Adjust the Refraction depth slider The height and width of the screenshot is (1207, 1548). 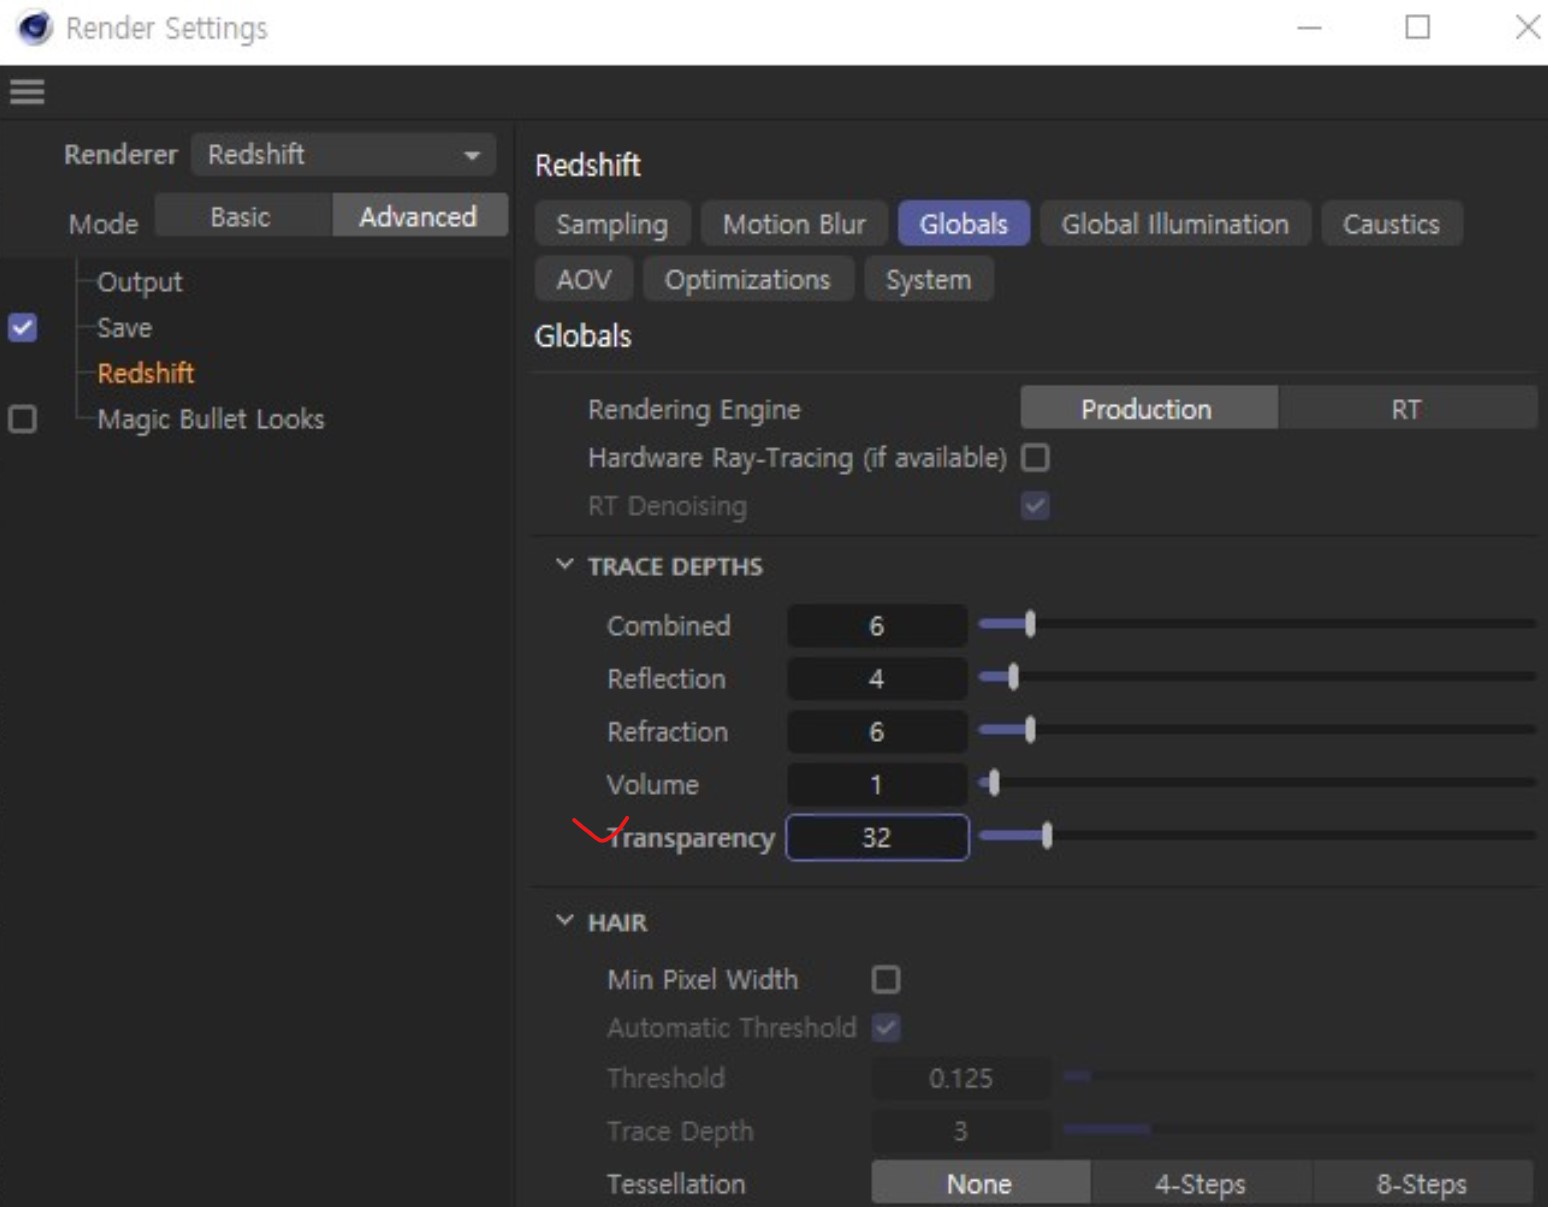1256,731
